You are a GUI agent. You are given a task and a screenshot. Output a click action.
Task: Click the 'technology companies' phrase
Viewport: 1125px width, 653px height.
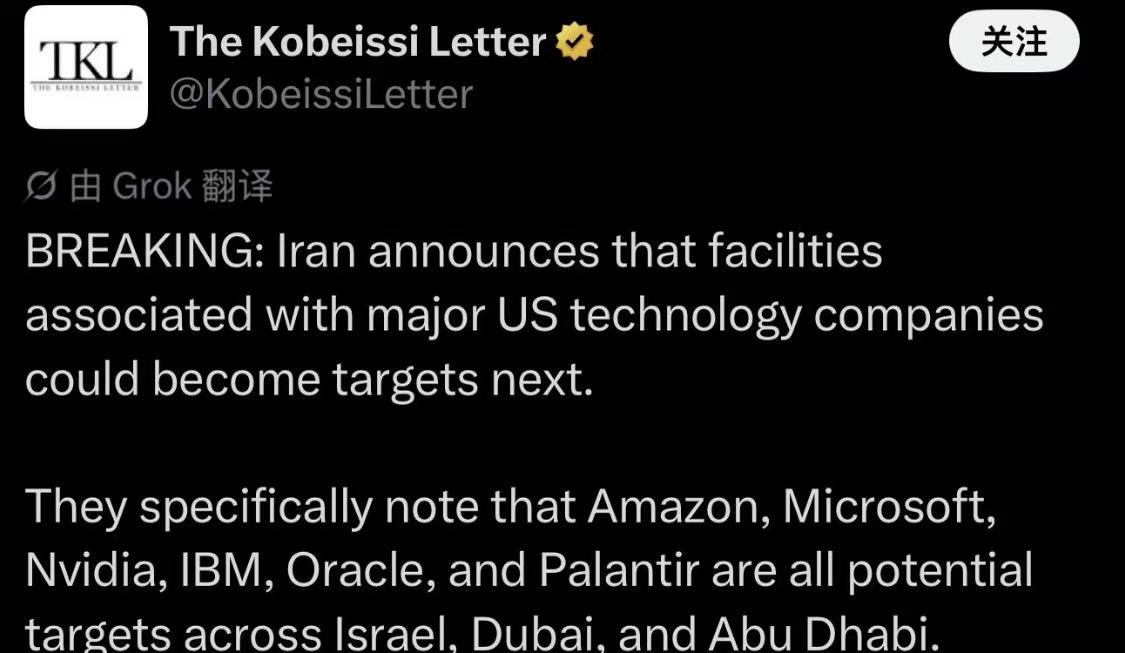pyautogui.click(x=808, y=316)
